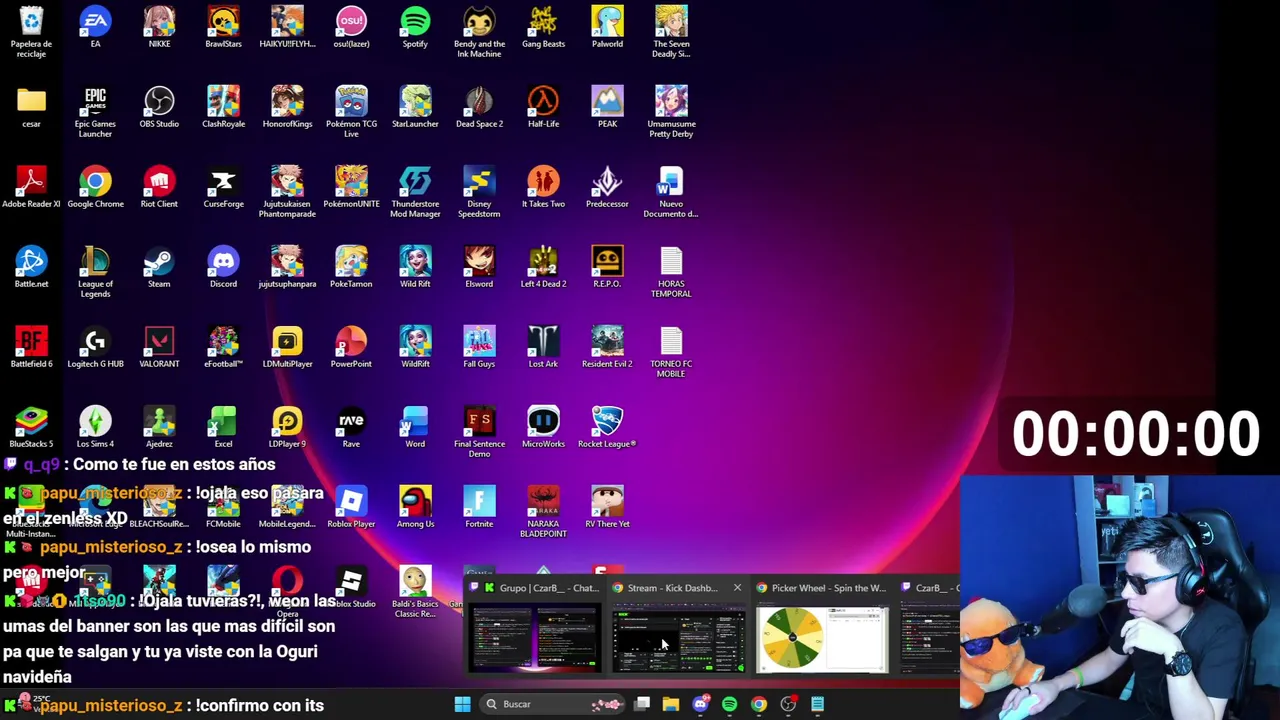Image resolution: width=1280 pixels, height=720 pixels.
Task: Select the Gang Beasts desktop icon
Action: coord(543,27)
